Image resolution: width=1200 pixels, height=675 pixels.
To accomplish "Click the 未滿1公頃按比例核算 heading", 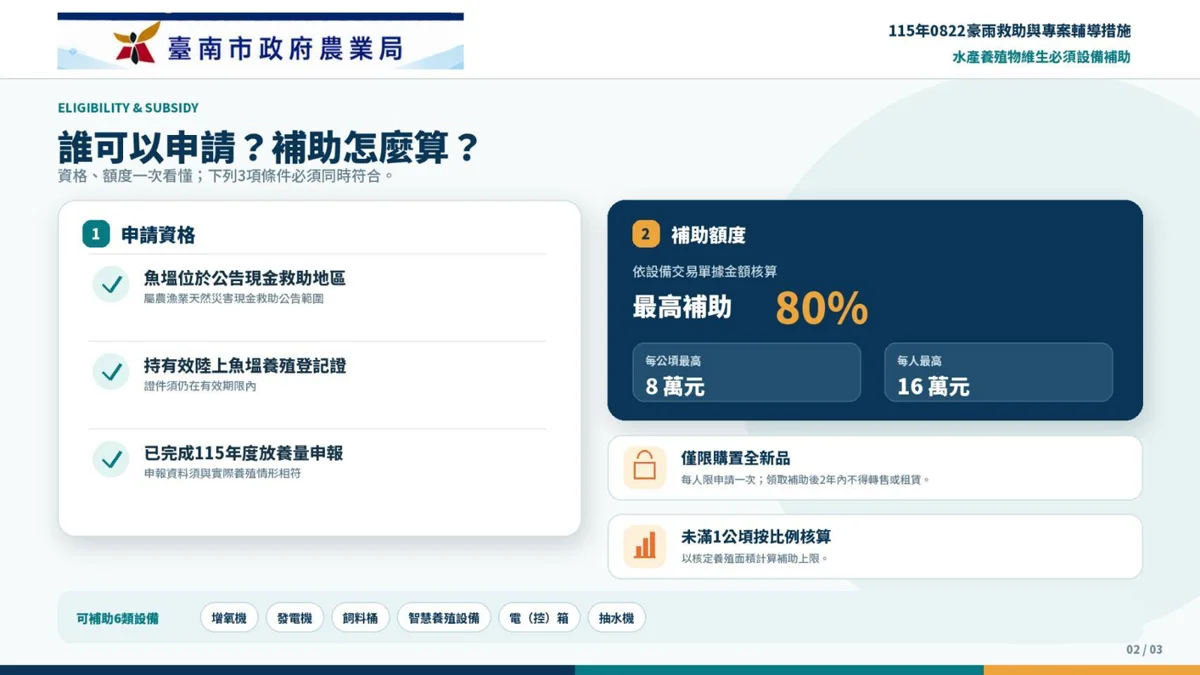I will click(756, 537).
